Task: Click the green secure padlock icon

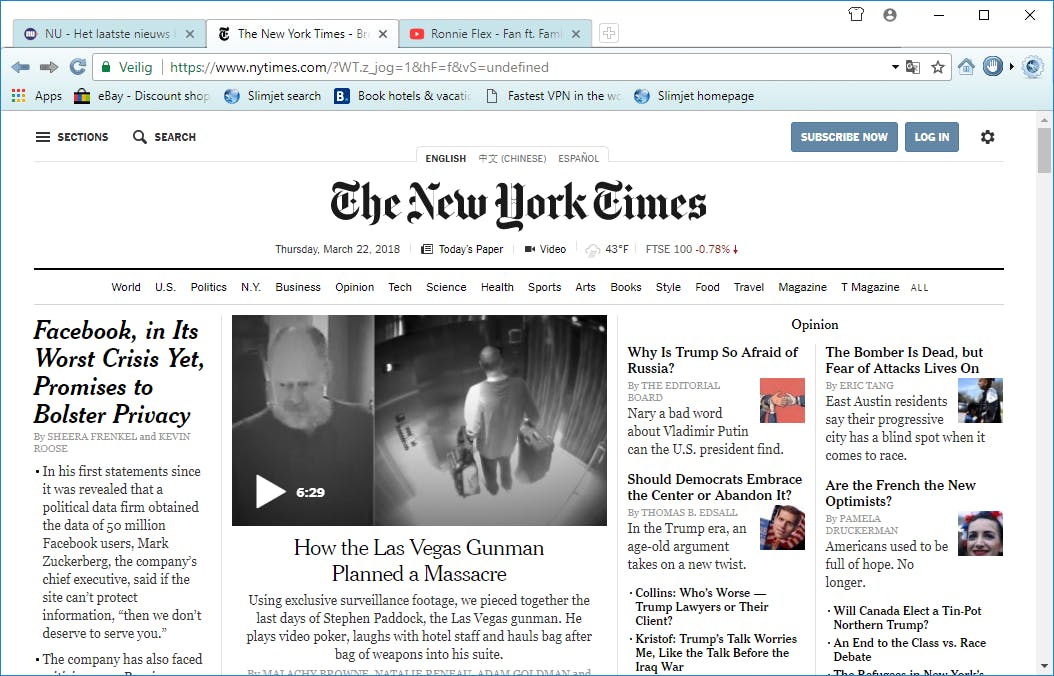Action: point(106,67)
